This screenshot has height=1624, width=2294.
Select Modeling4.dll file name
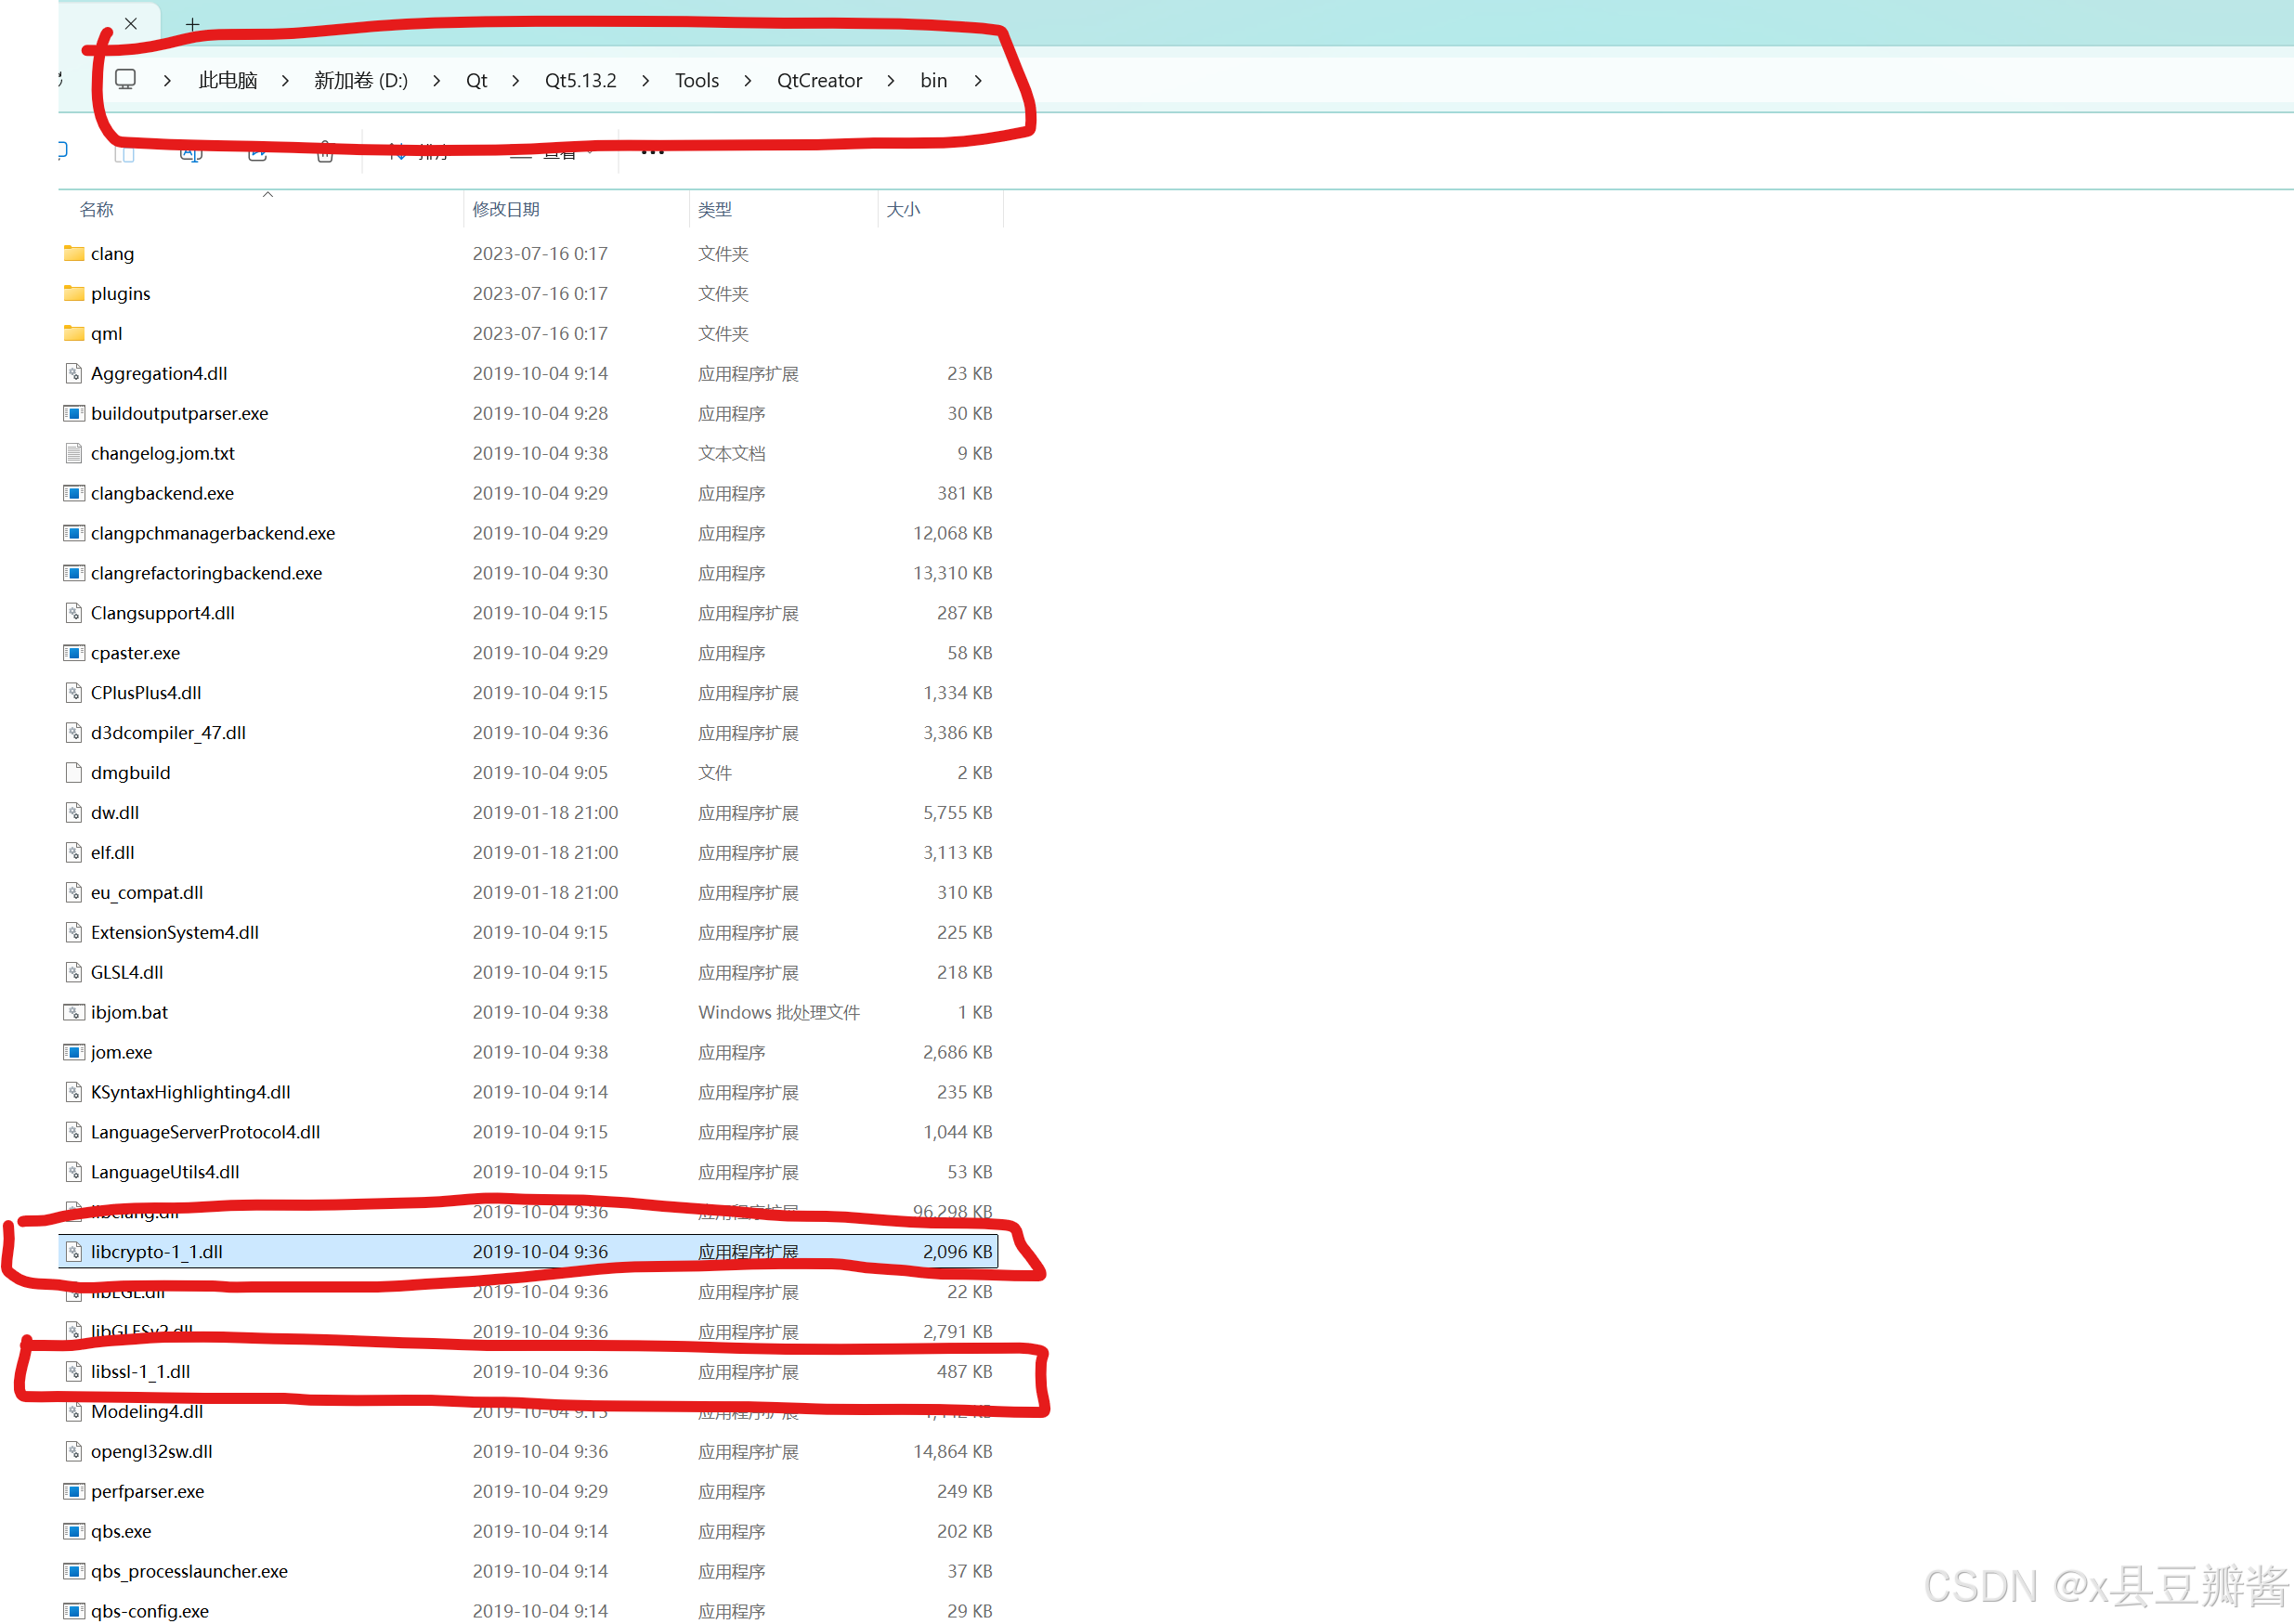(x=147, y=1412)
